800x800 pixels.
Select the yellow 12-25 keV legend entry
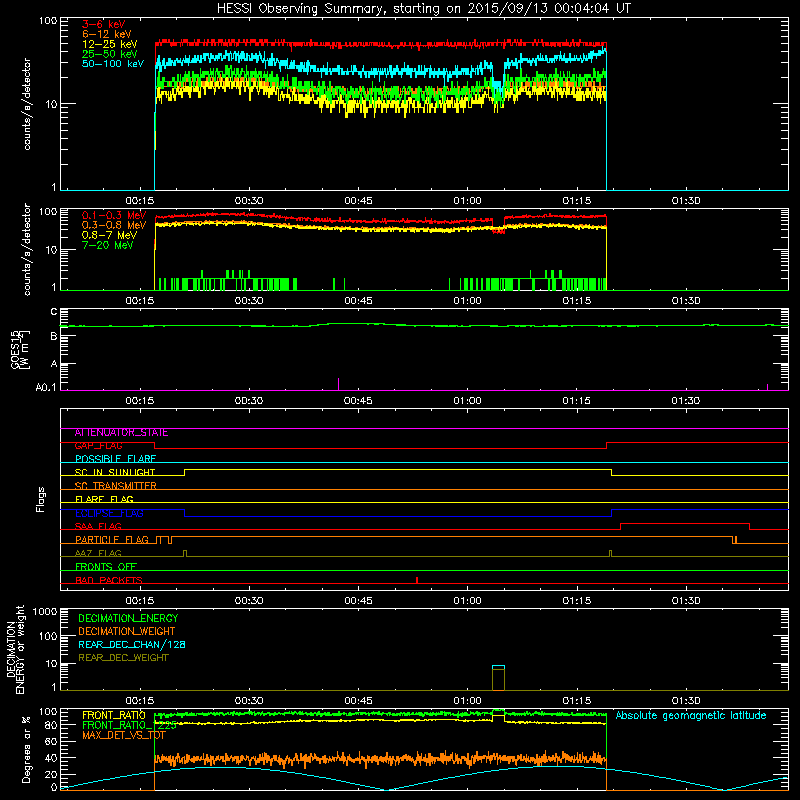point(110,44)
